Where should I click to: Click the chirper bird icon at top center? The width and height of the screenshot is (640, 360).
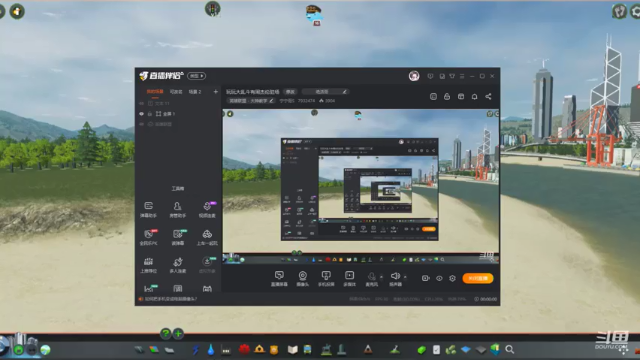tap(313, 15)
